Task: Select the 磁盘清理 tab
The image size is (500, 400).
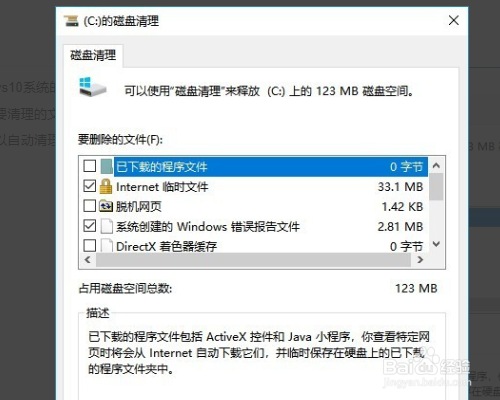Action: [93, 55]
